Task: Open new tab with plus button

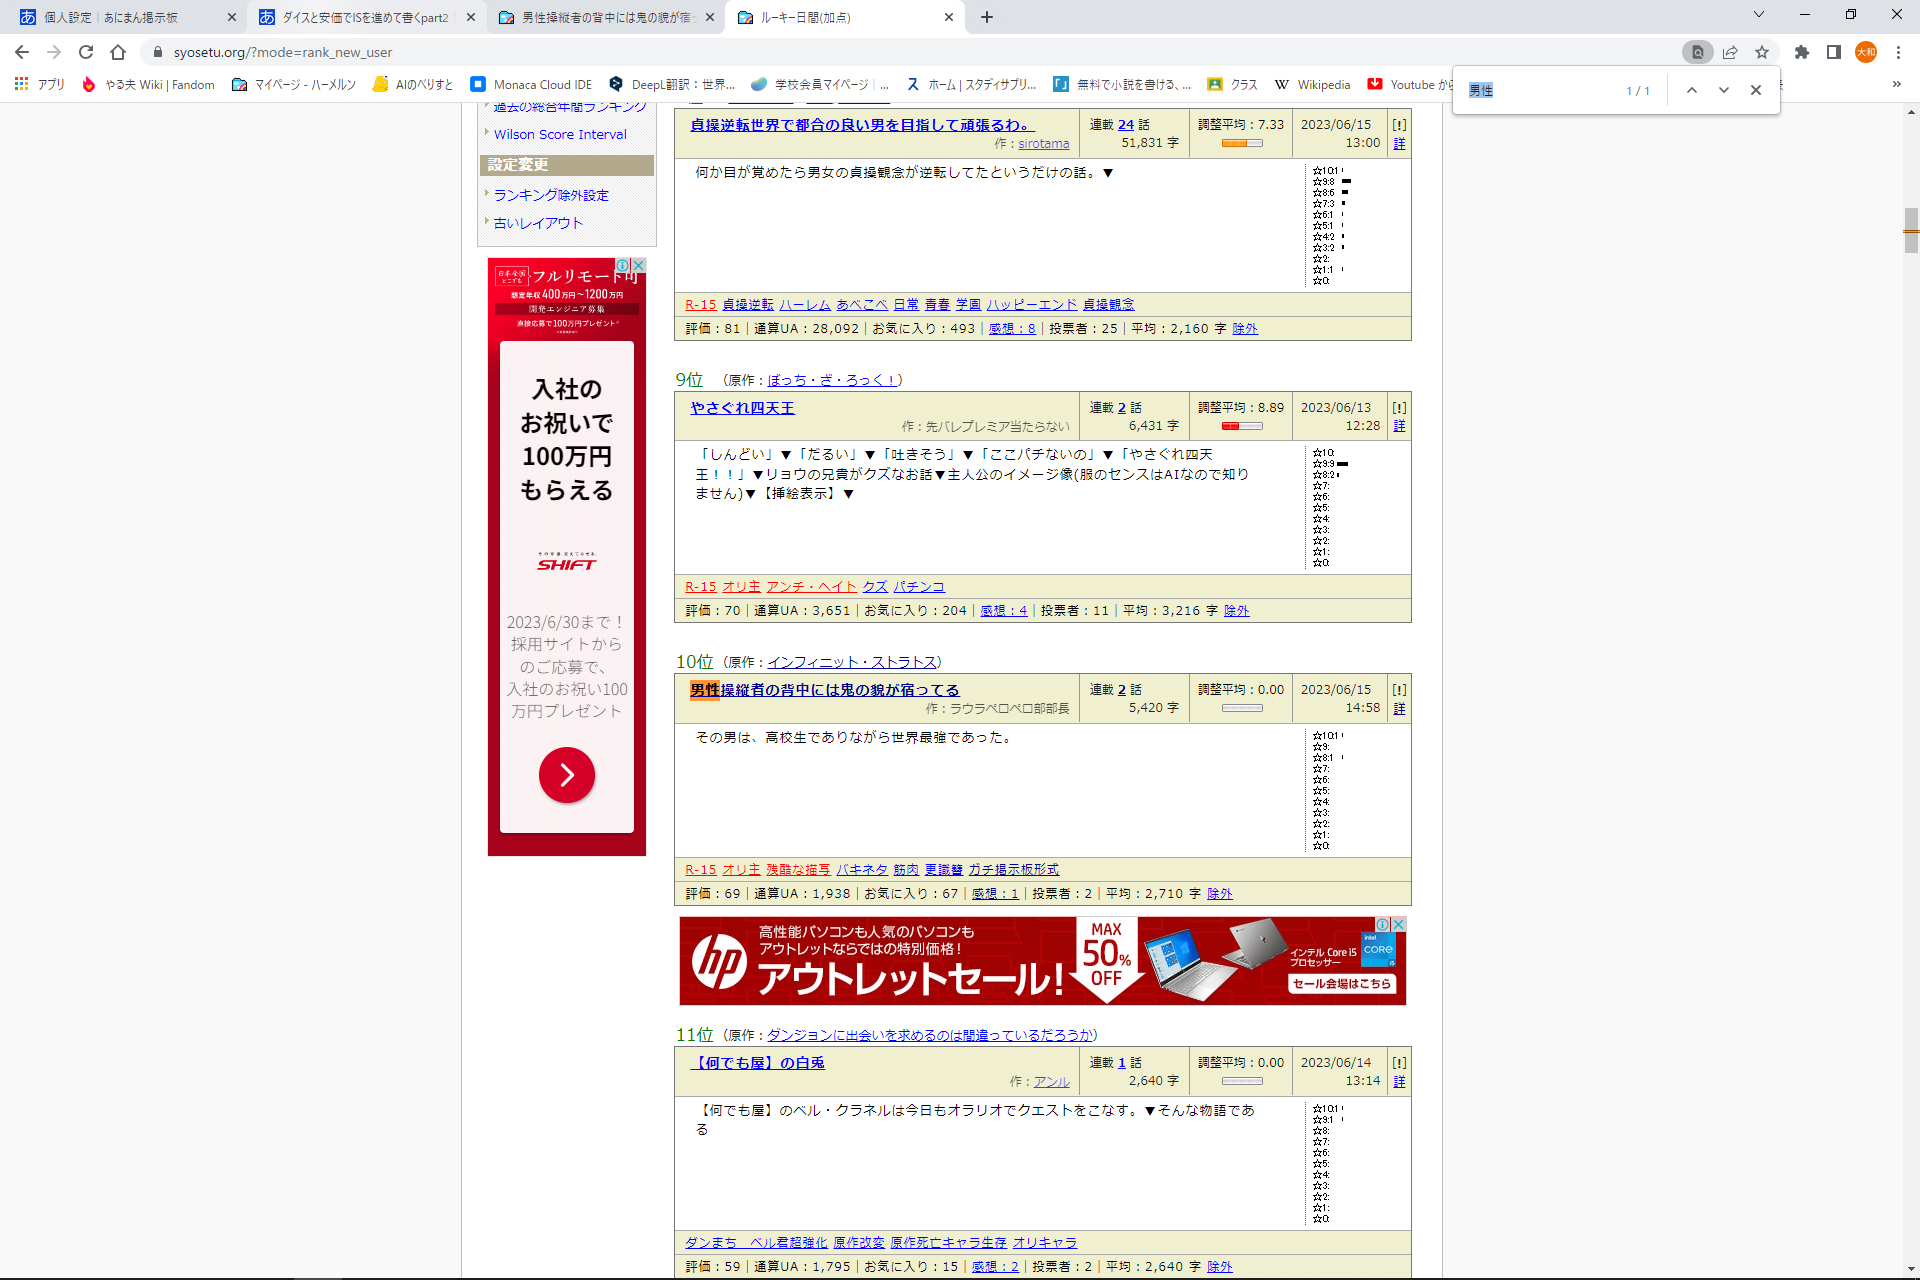Action: point(987,17)
